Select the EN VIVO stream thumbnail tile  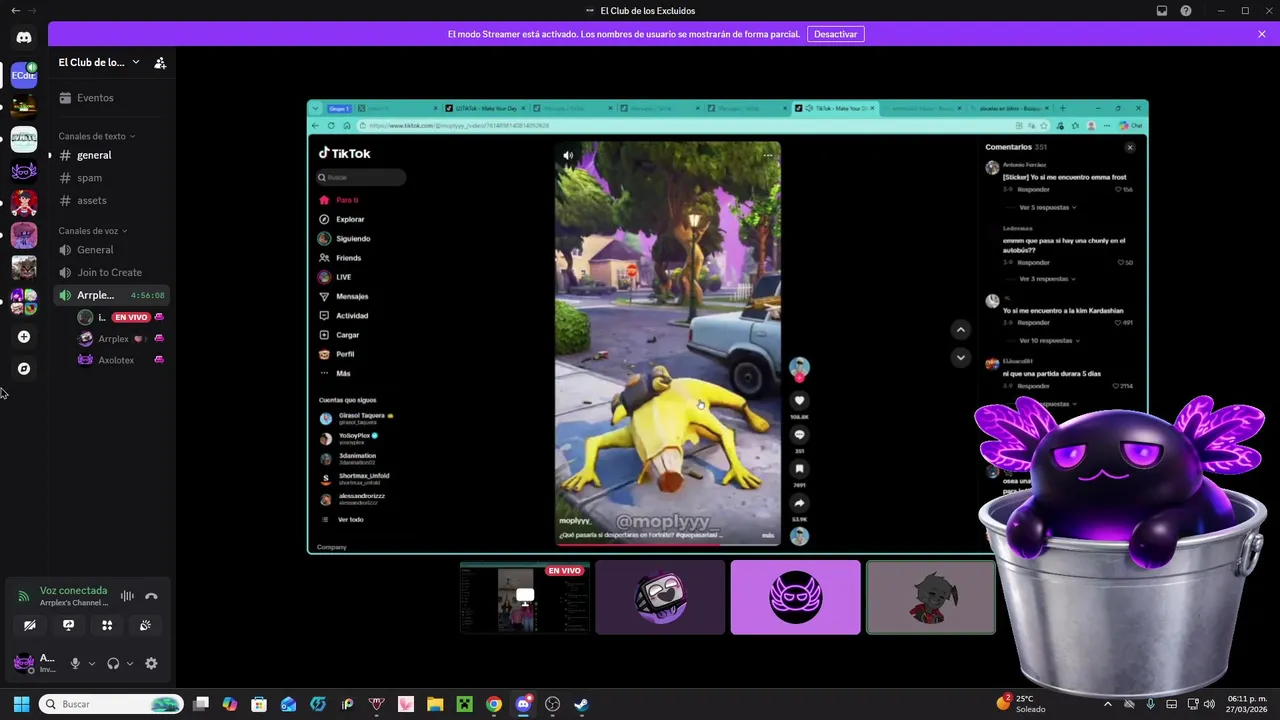tap(525, 598)
